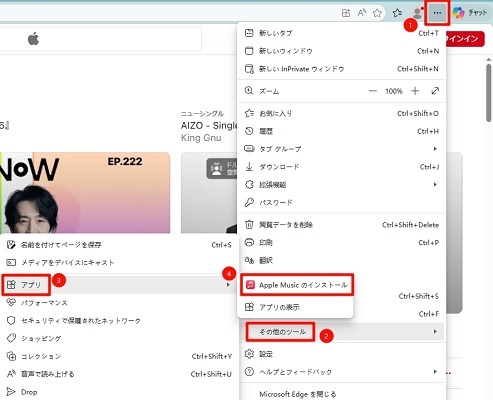Open the EP.222 show thumbnail
Viewport: 493px width, 400px height.
point(85,193)
